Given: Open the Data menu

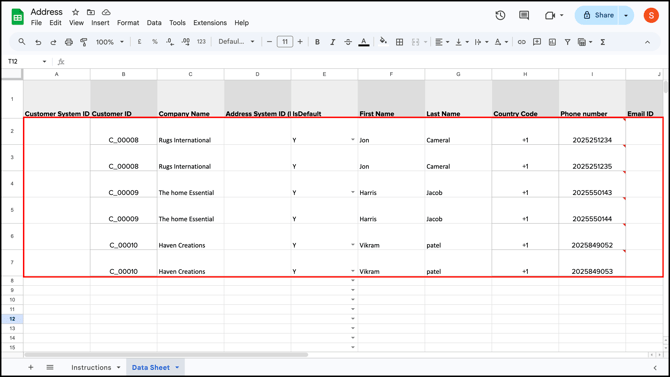Looking at the screenshot, I should point(154,23).
